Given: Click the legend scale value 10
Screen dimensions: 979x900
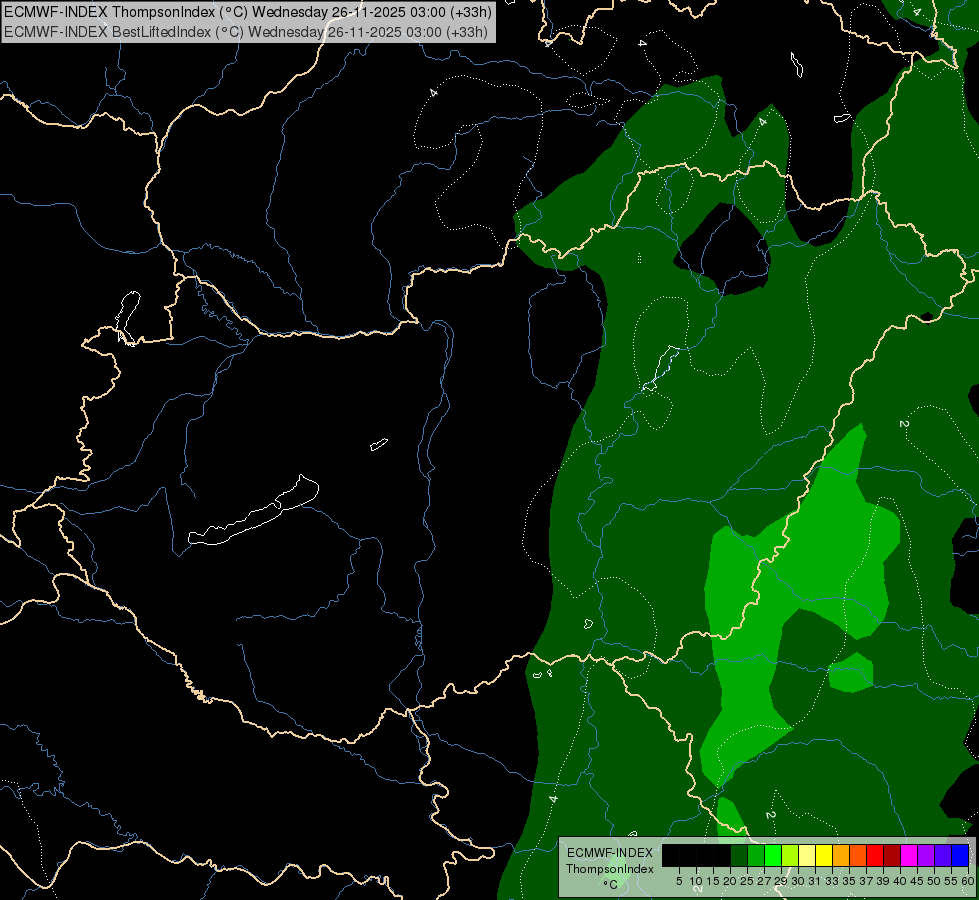Looking at the screenshot, I should [696, 881].
